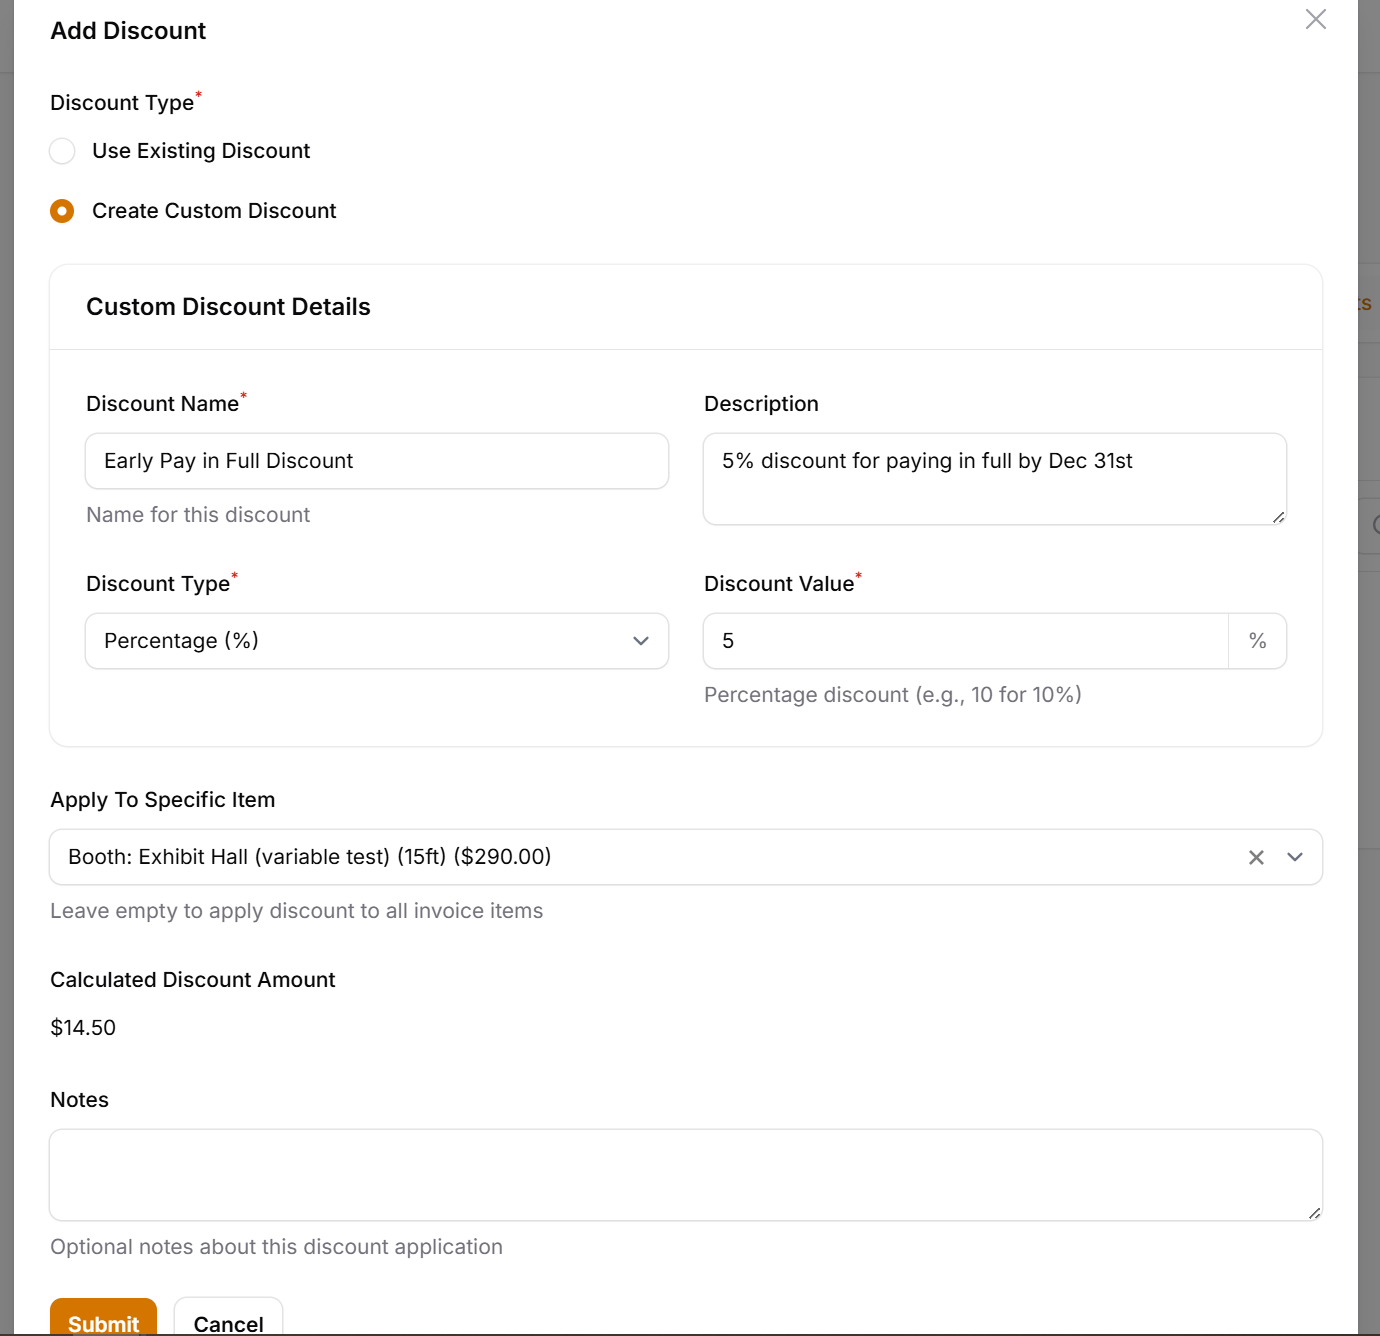This screenshot has width=1380, height=1336.
Task: Click inside the empty Notes text area
Action: 685,1175
